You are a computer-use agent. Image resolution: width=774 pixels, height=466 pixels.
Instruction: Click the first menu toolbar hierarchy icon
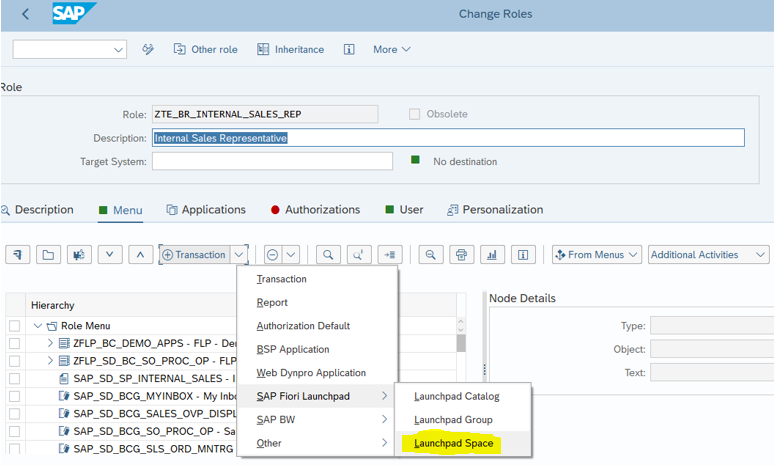pos(18,255)
